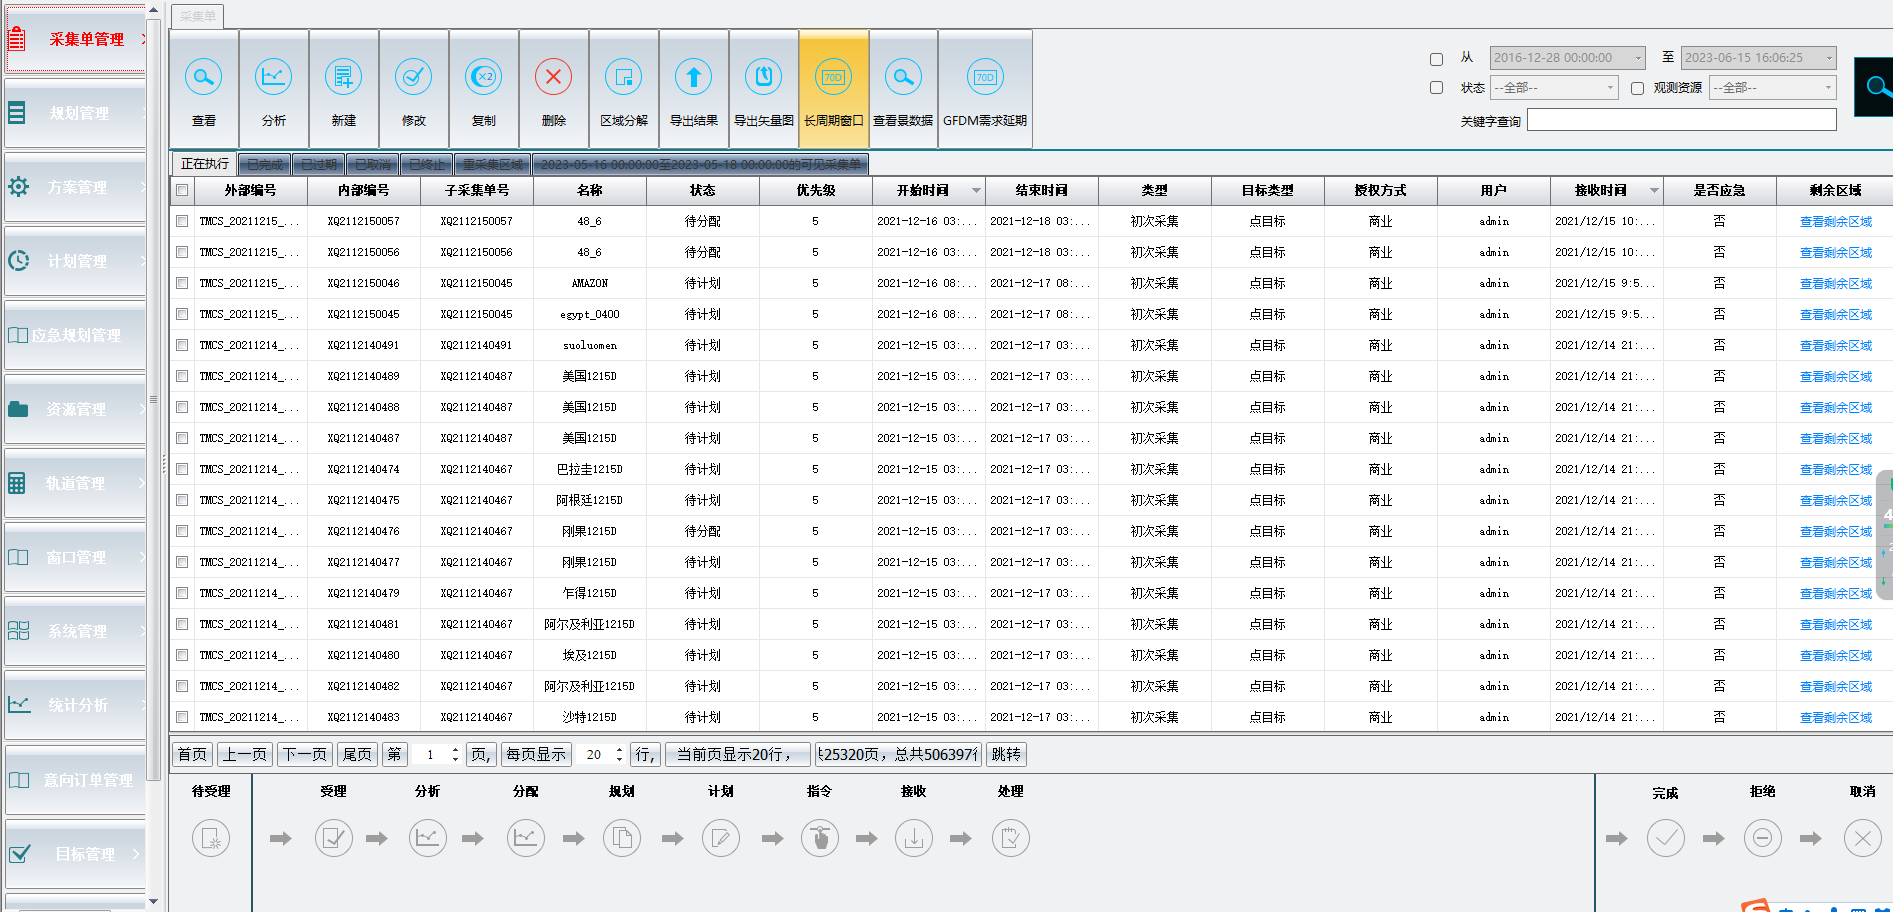Select the 修改 (edit) toolbar icon
The height and width of the screenshot is (912, 1893).
pos(413,77)
